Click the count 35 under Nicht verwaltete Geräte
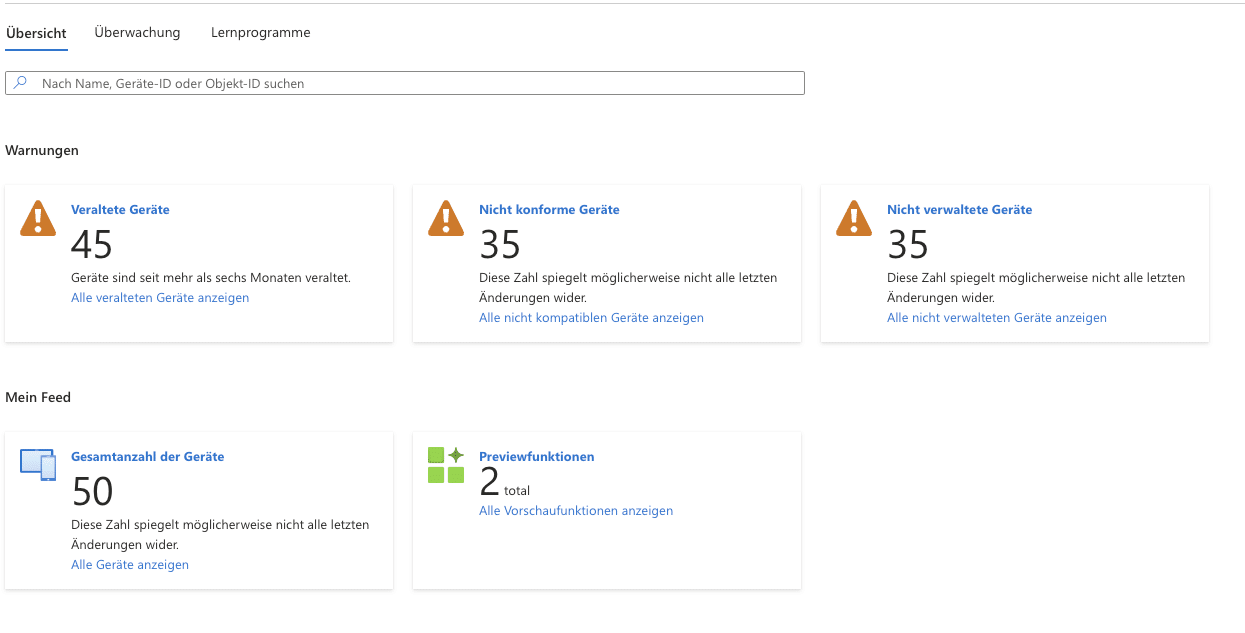The height and width of the screenshot is (633, 1245). pyautogui.click(x=908, y=245)
